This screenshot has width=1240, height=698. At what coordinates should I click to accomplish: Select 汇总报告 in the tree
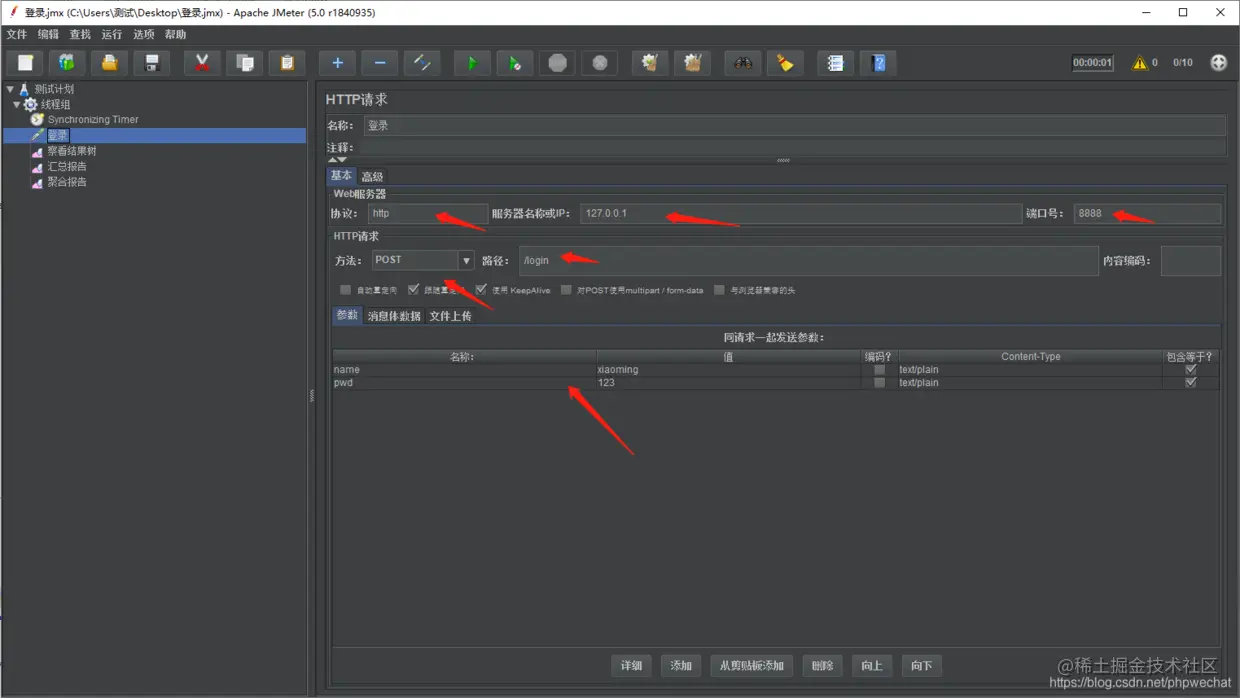click(67, 167)
